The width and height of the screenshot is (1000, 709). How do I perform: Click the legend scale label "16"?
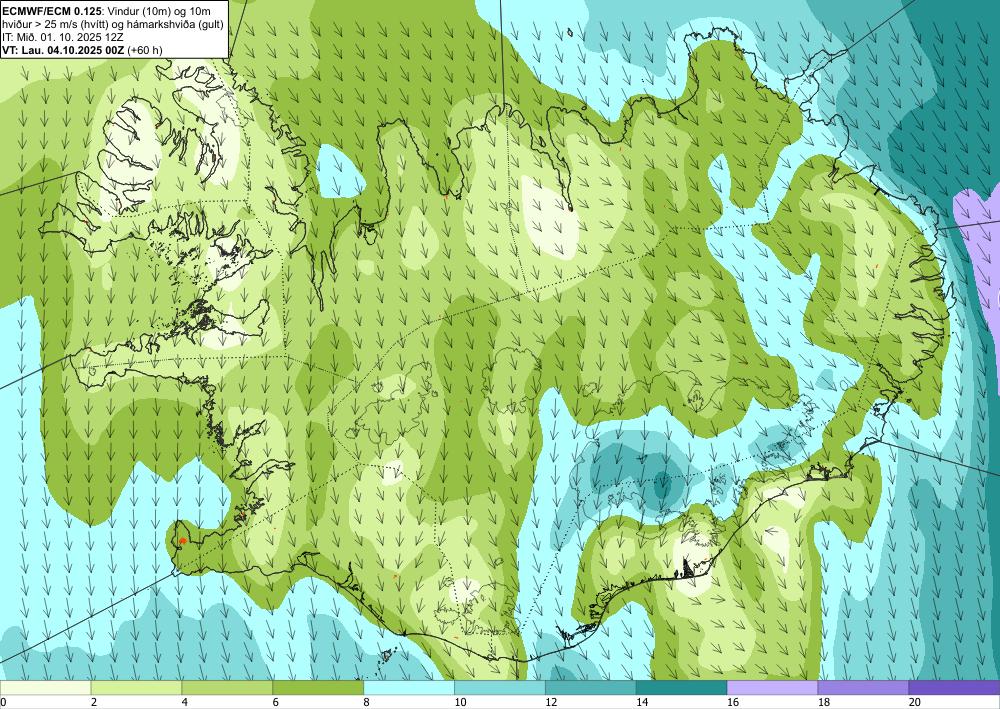[x=733, y=703]
